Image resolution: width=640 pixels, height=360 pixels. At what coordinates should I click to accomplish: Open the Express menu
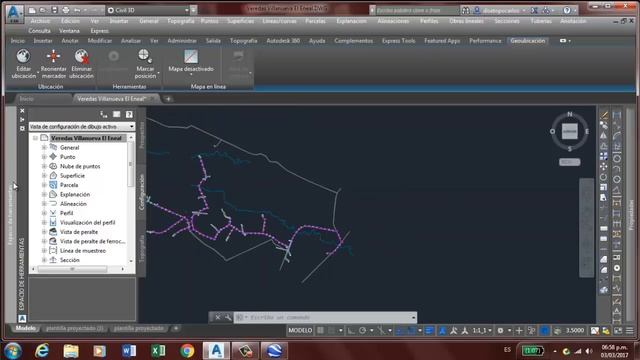[99, 31]
